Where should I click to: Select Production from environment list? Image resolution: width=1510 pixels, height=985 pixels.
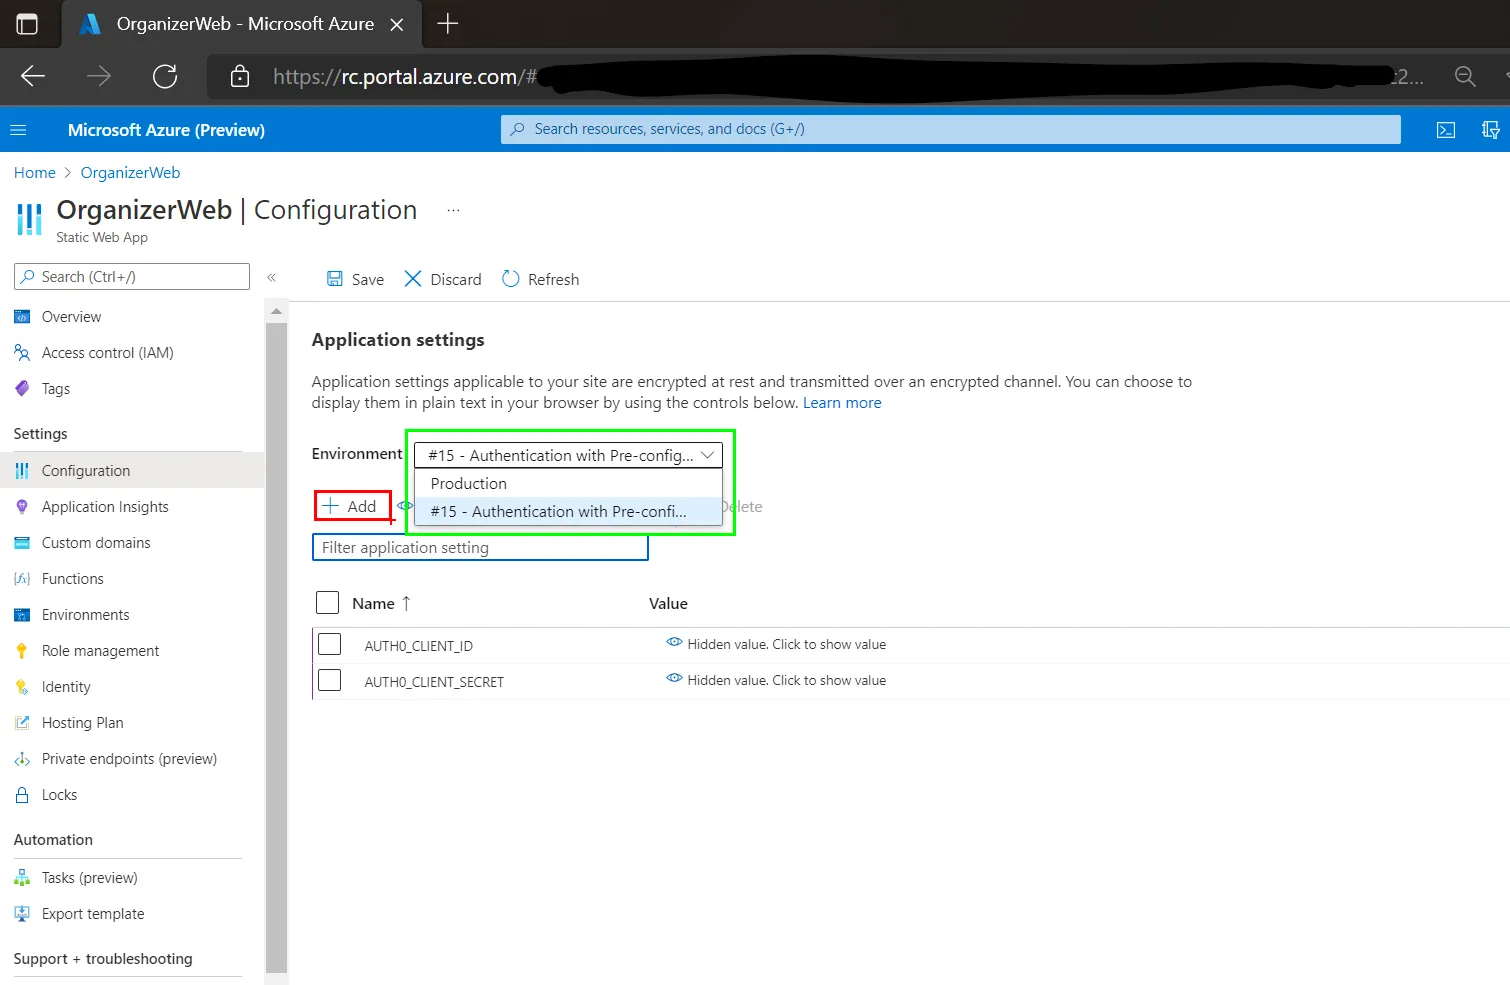[469, 483]
